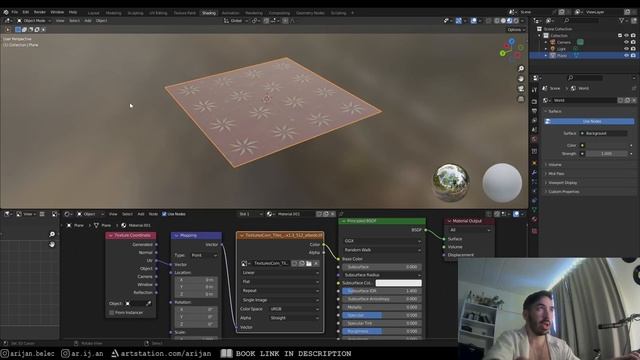Open the Color Space sRGB dropdown

(294, 309)
